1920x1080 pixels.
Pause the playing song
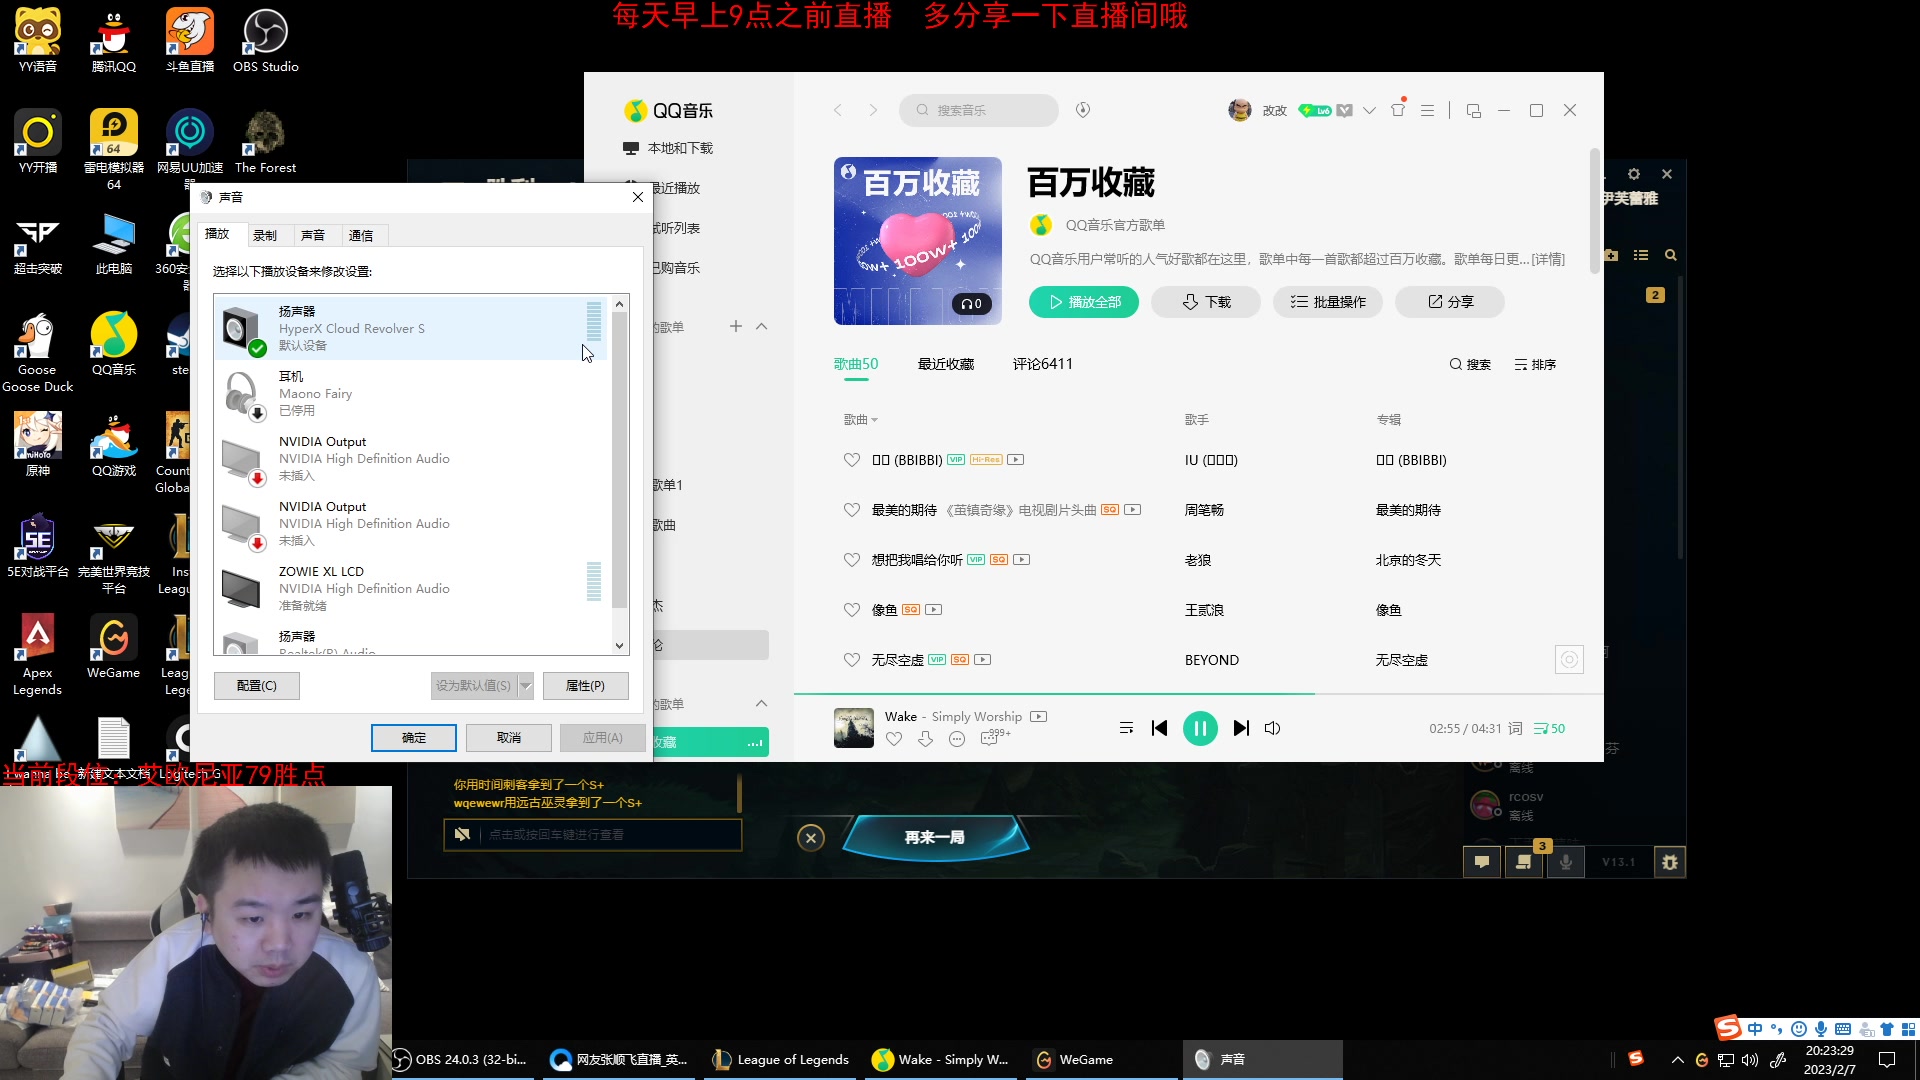point(1200,728)
